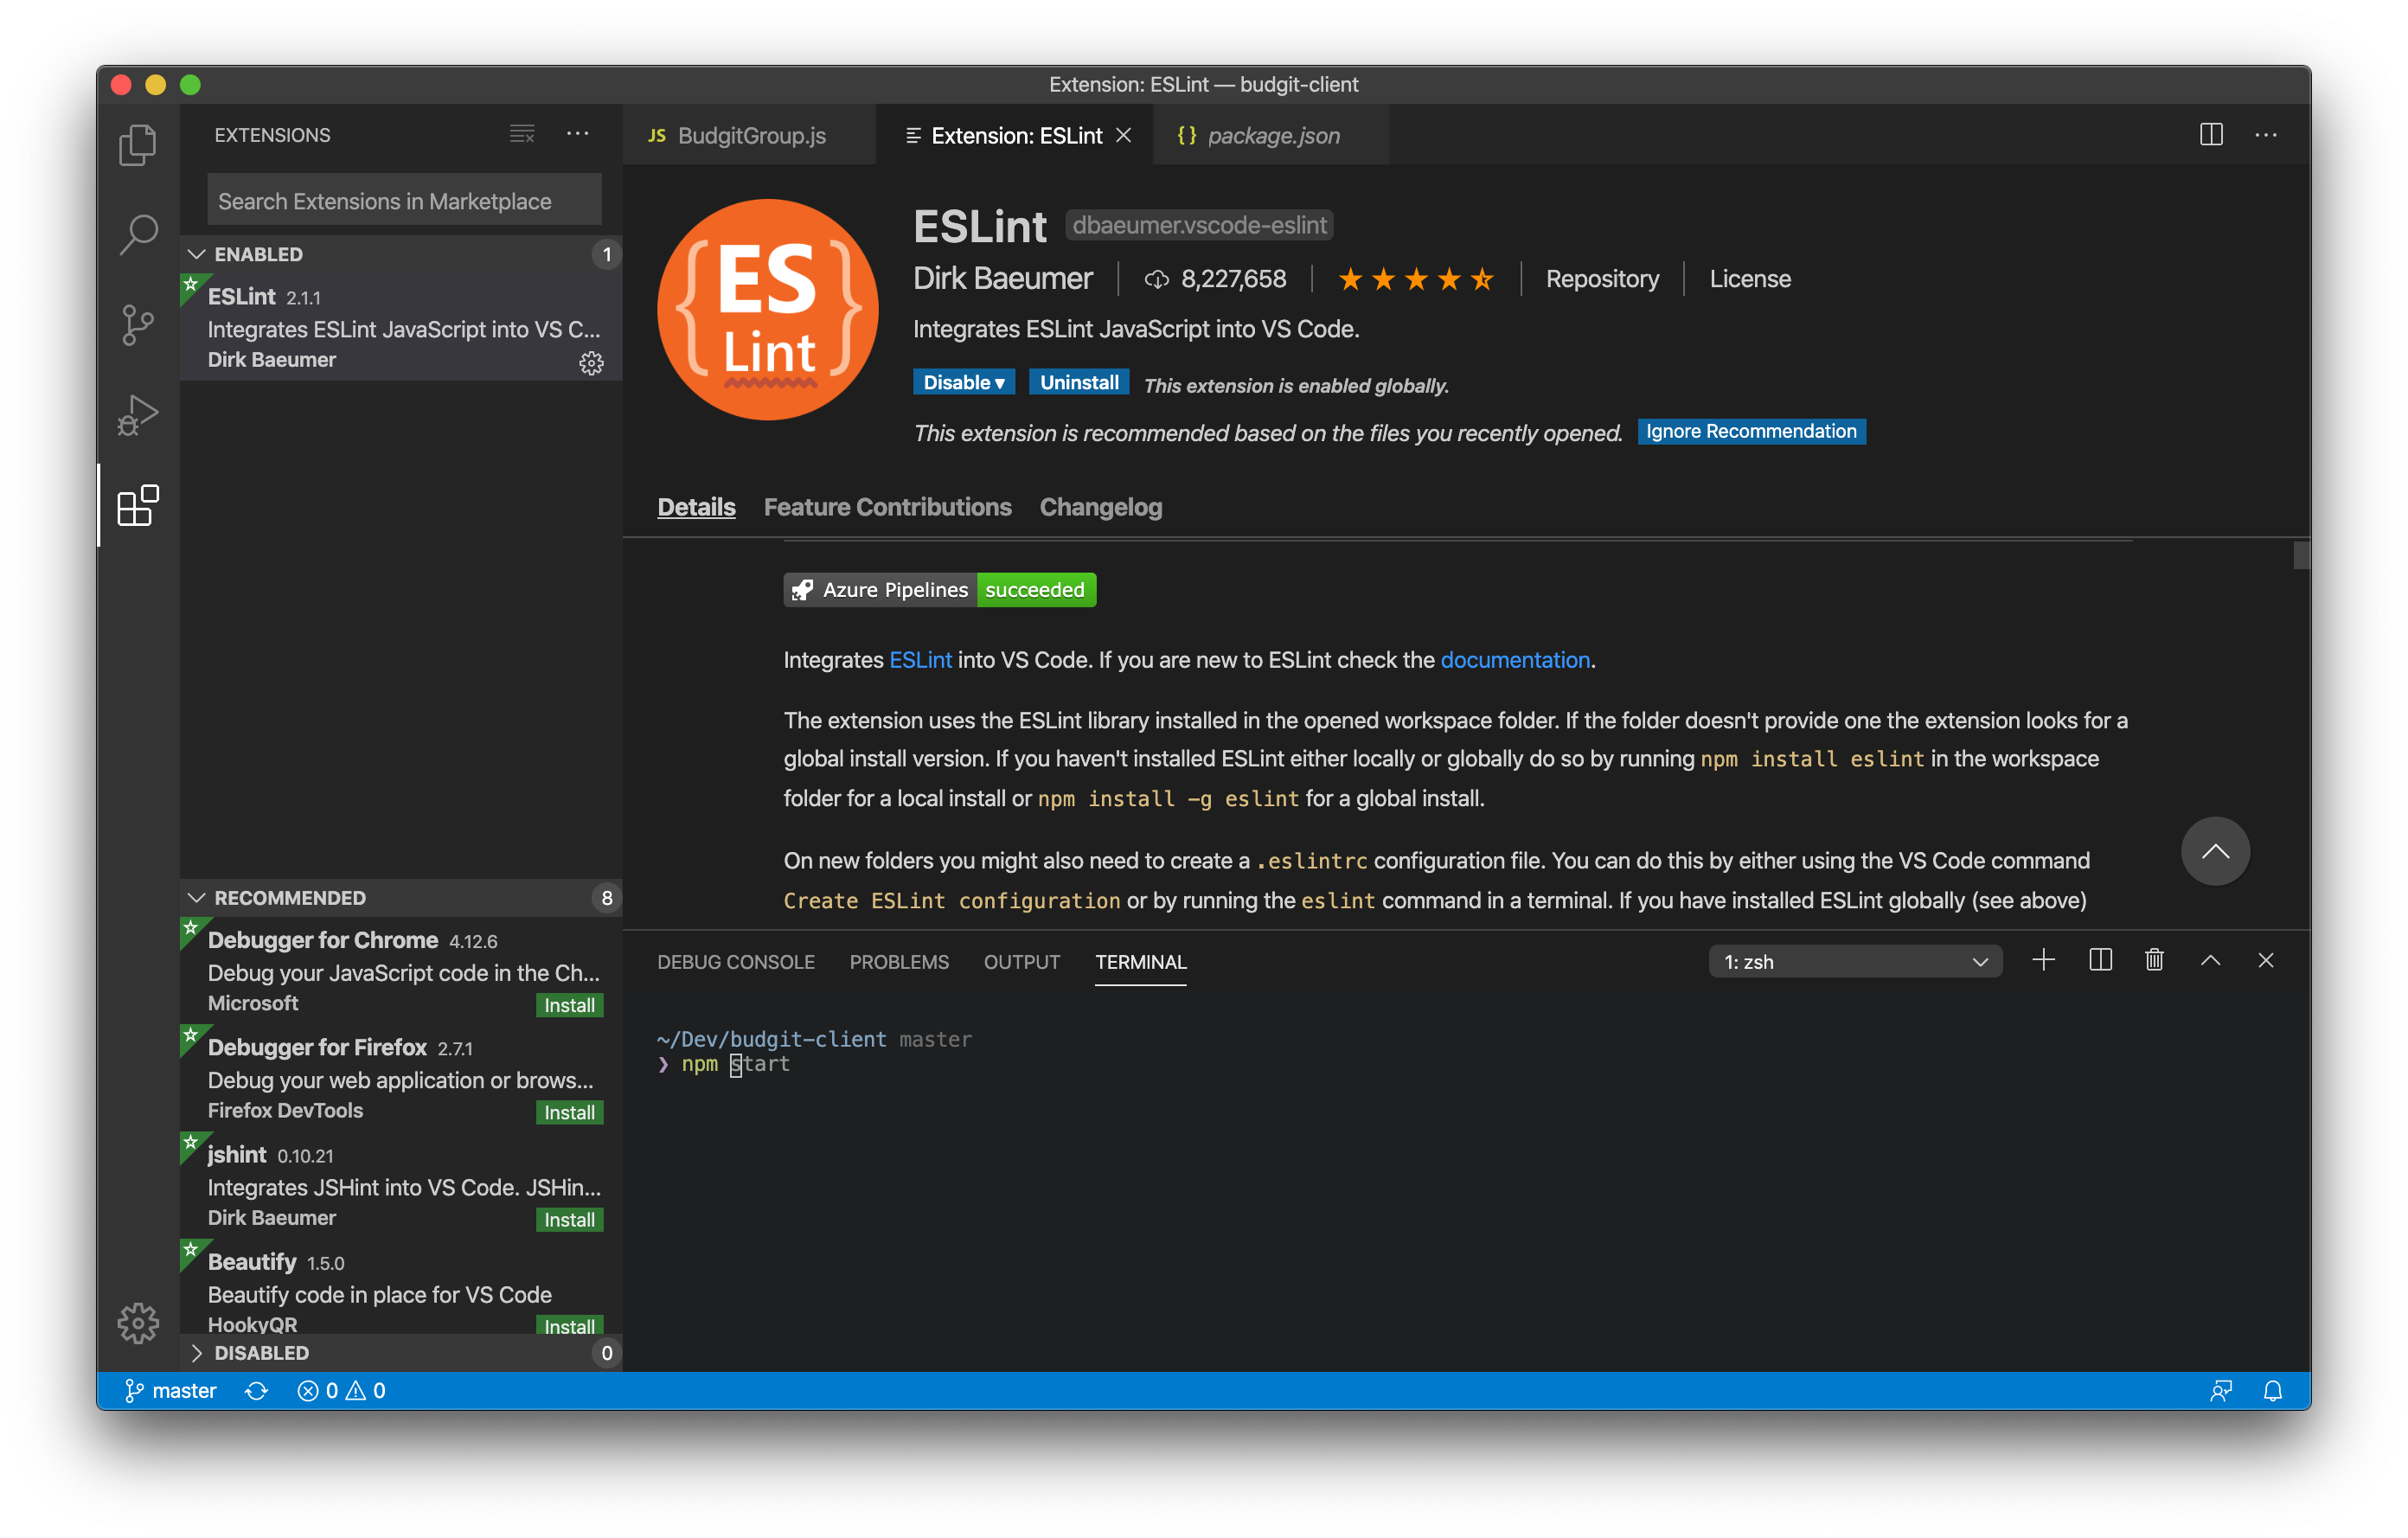Image resolution: width=2408 pixels, height=1538 pixels.
Task: Switch to the Problems panel tab
Action: point(898,962)
